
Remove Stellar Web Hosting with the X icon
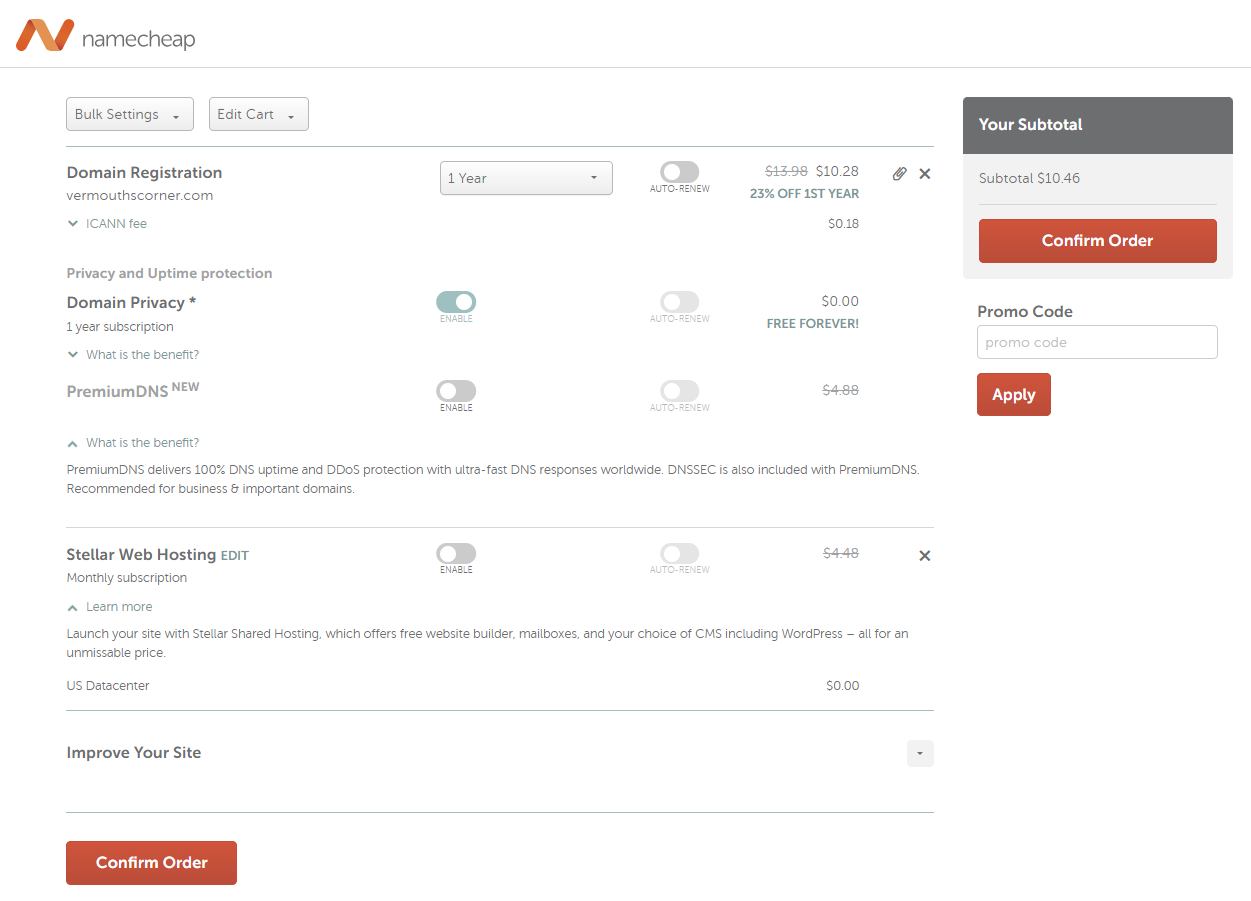pos(925,556)
